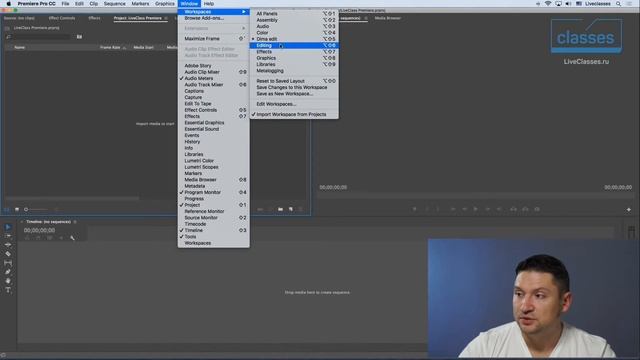The image size is (640, 360).
Task: Open Timeline display settings wrench
Action: point(72,238)
